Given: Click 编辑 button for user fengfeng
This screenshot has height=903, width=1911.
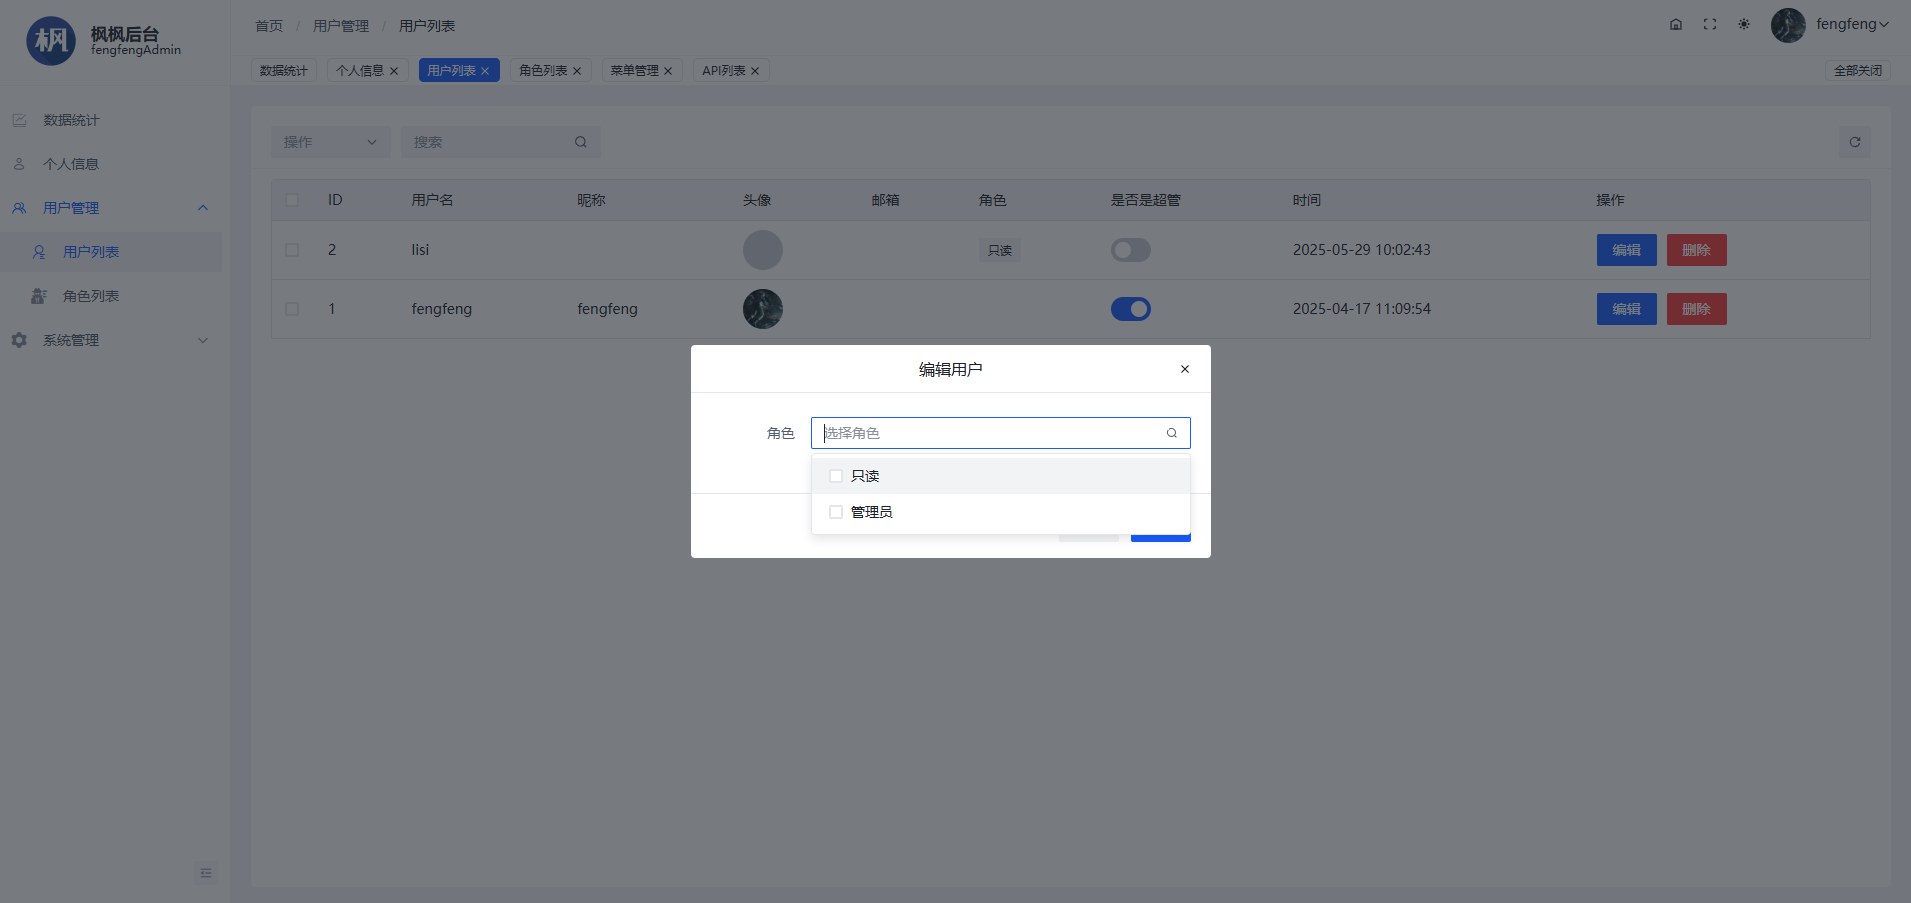Looking at the screenshot, I should (x=1626, y=309).
